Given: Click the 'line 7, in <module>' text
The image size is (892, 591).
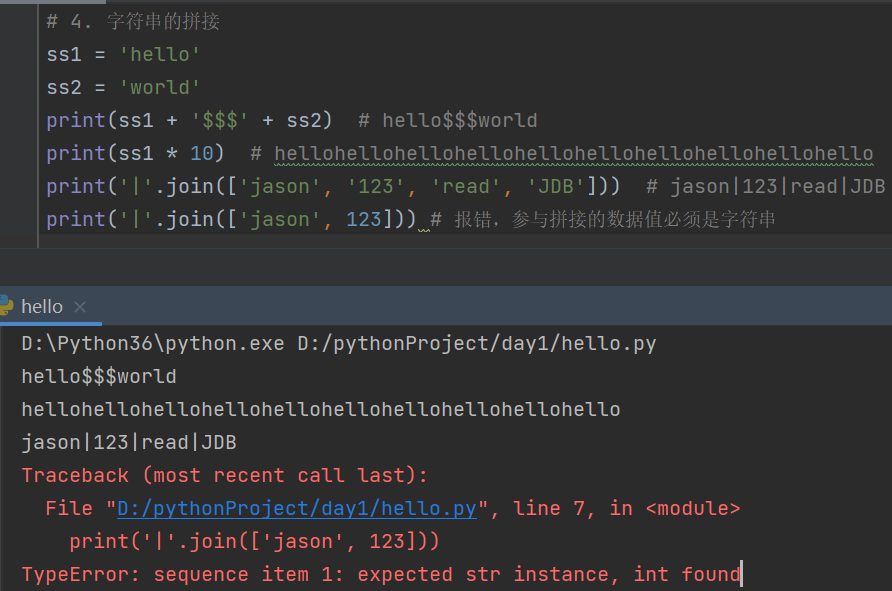Looking at the screenshot, I should coord(626,509).
